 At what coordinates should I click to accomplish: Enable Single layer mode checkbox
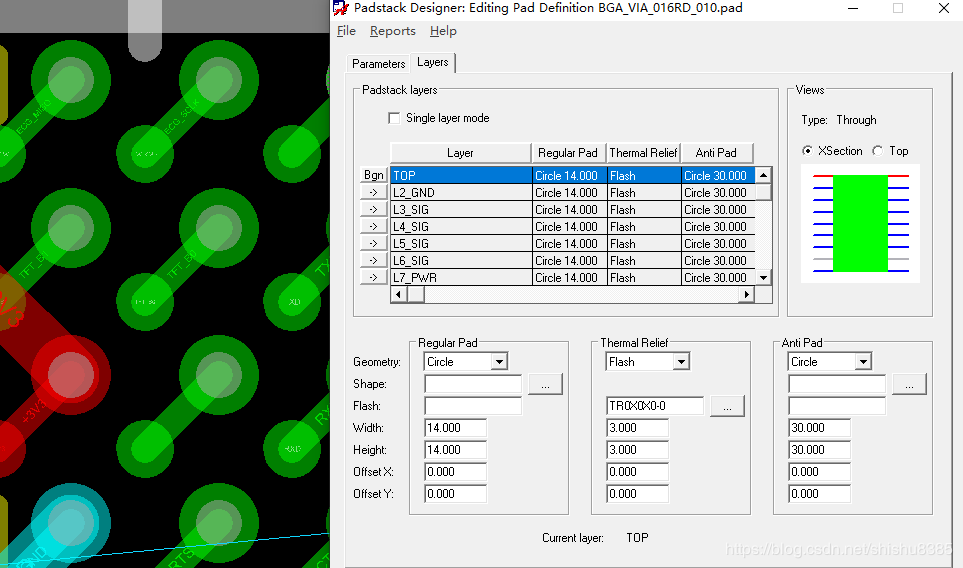394,118
